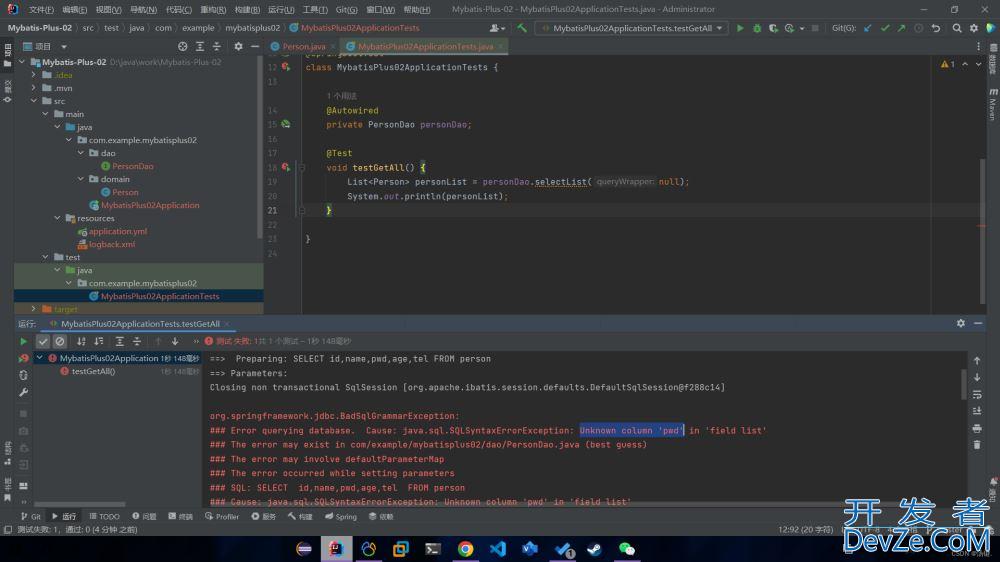Sort test results alphabetically

click(x=81, y=341)
